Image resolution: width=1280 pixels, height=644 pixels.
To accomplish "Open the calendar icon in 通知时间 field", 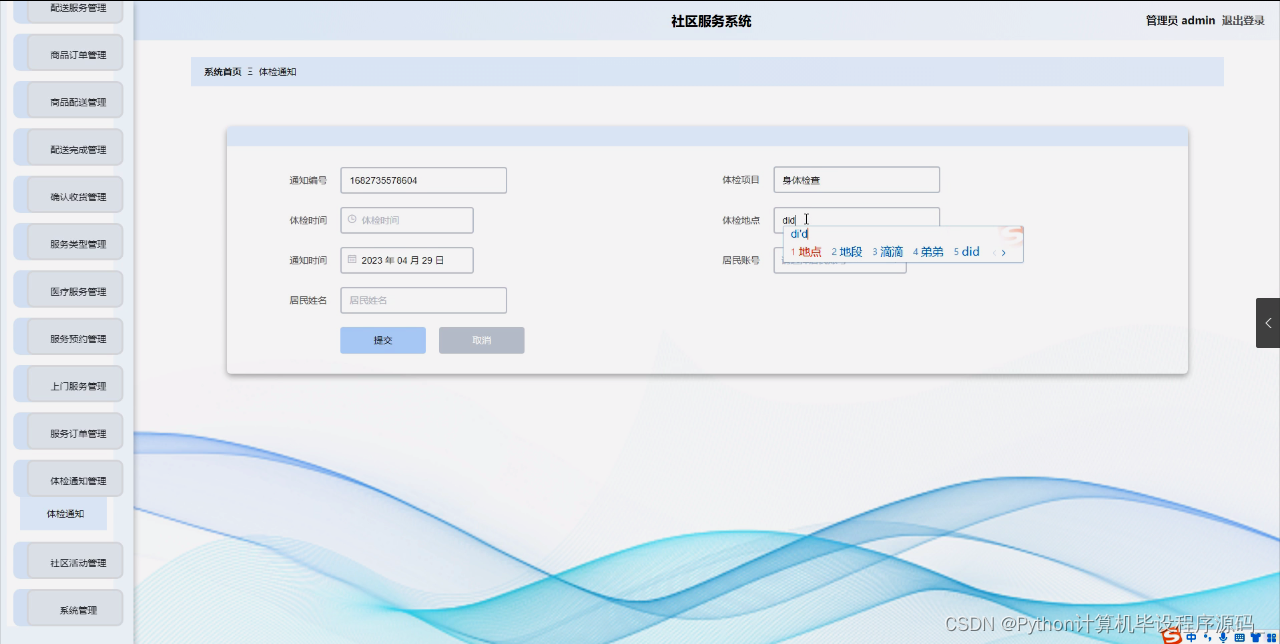I will pyautogui.click(x=352, y=259).
